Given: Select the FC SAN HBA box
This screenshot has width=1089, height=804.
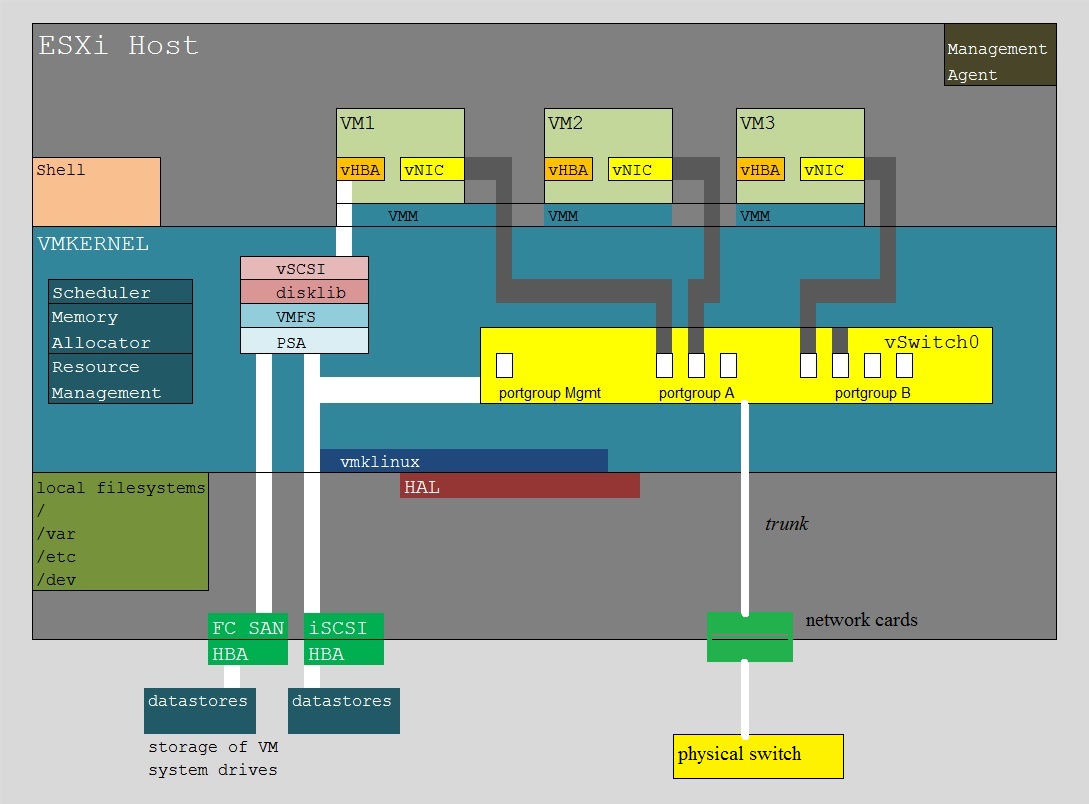Looking at the screenshot, I should pyautogui.click(x=248, y=639).
